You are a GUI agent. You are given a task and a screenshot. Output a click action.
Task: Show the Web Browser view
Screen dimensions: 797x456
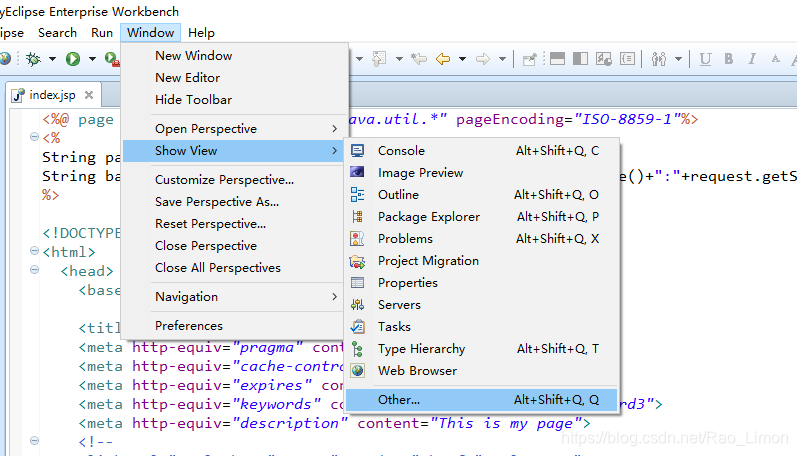[x=481, y=371]
